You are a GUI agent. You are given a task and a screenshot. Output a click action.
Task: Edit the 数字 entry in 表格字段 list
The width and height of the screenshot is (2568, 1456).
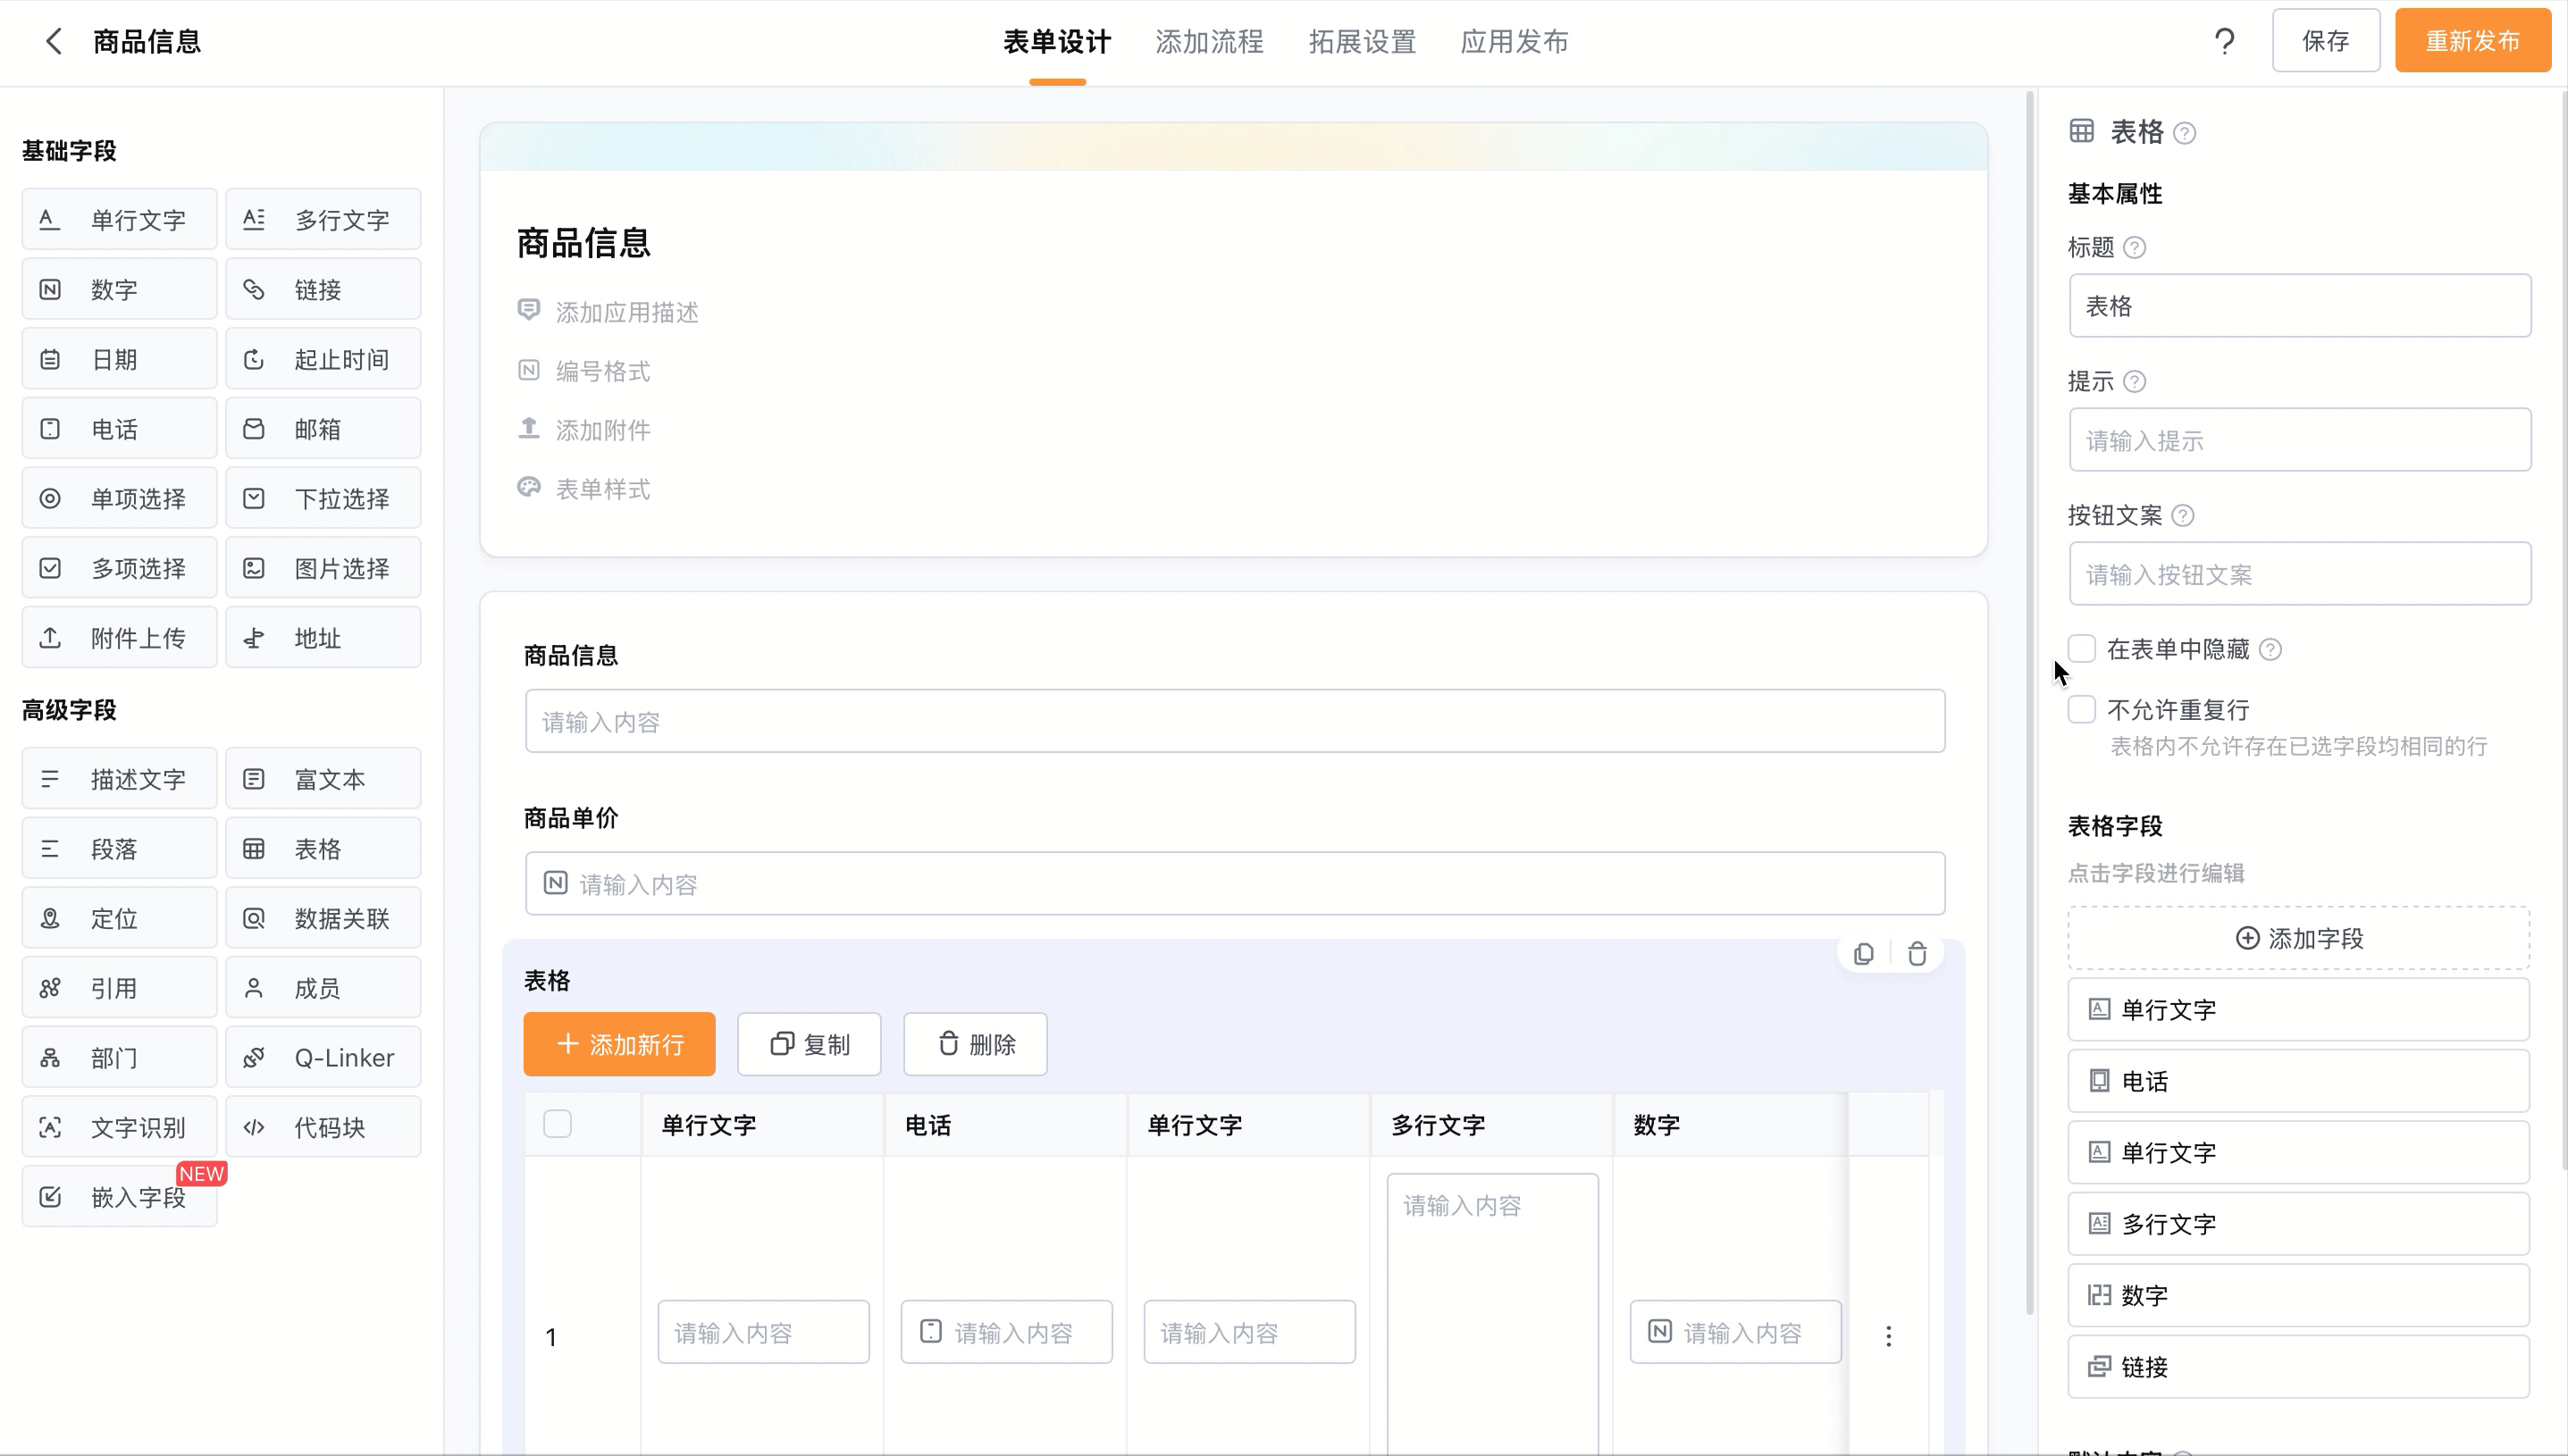(2299, 1295)
